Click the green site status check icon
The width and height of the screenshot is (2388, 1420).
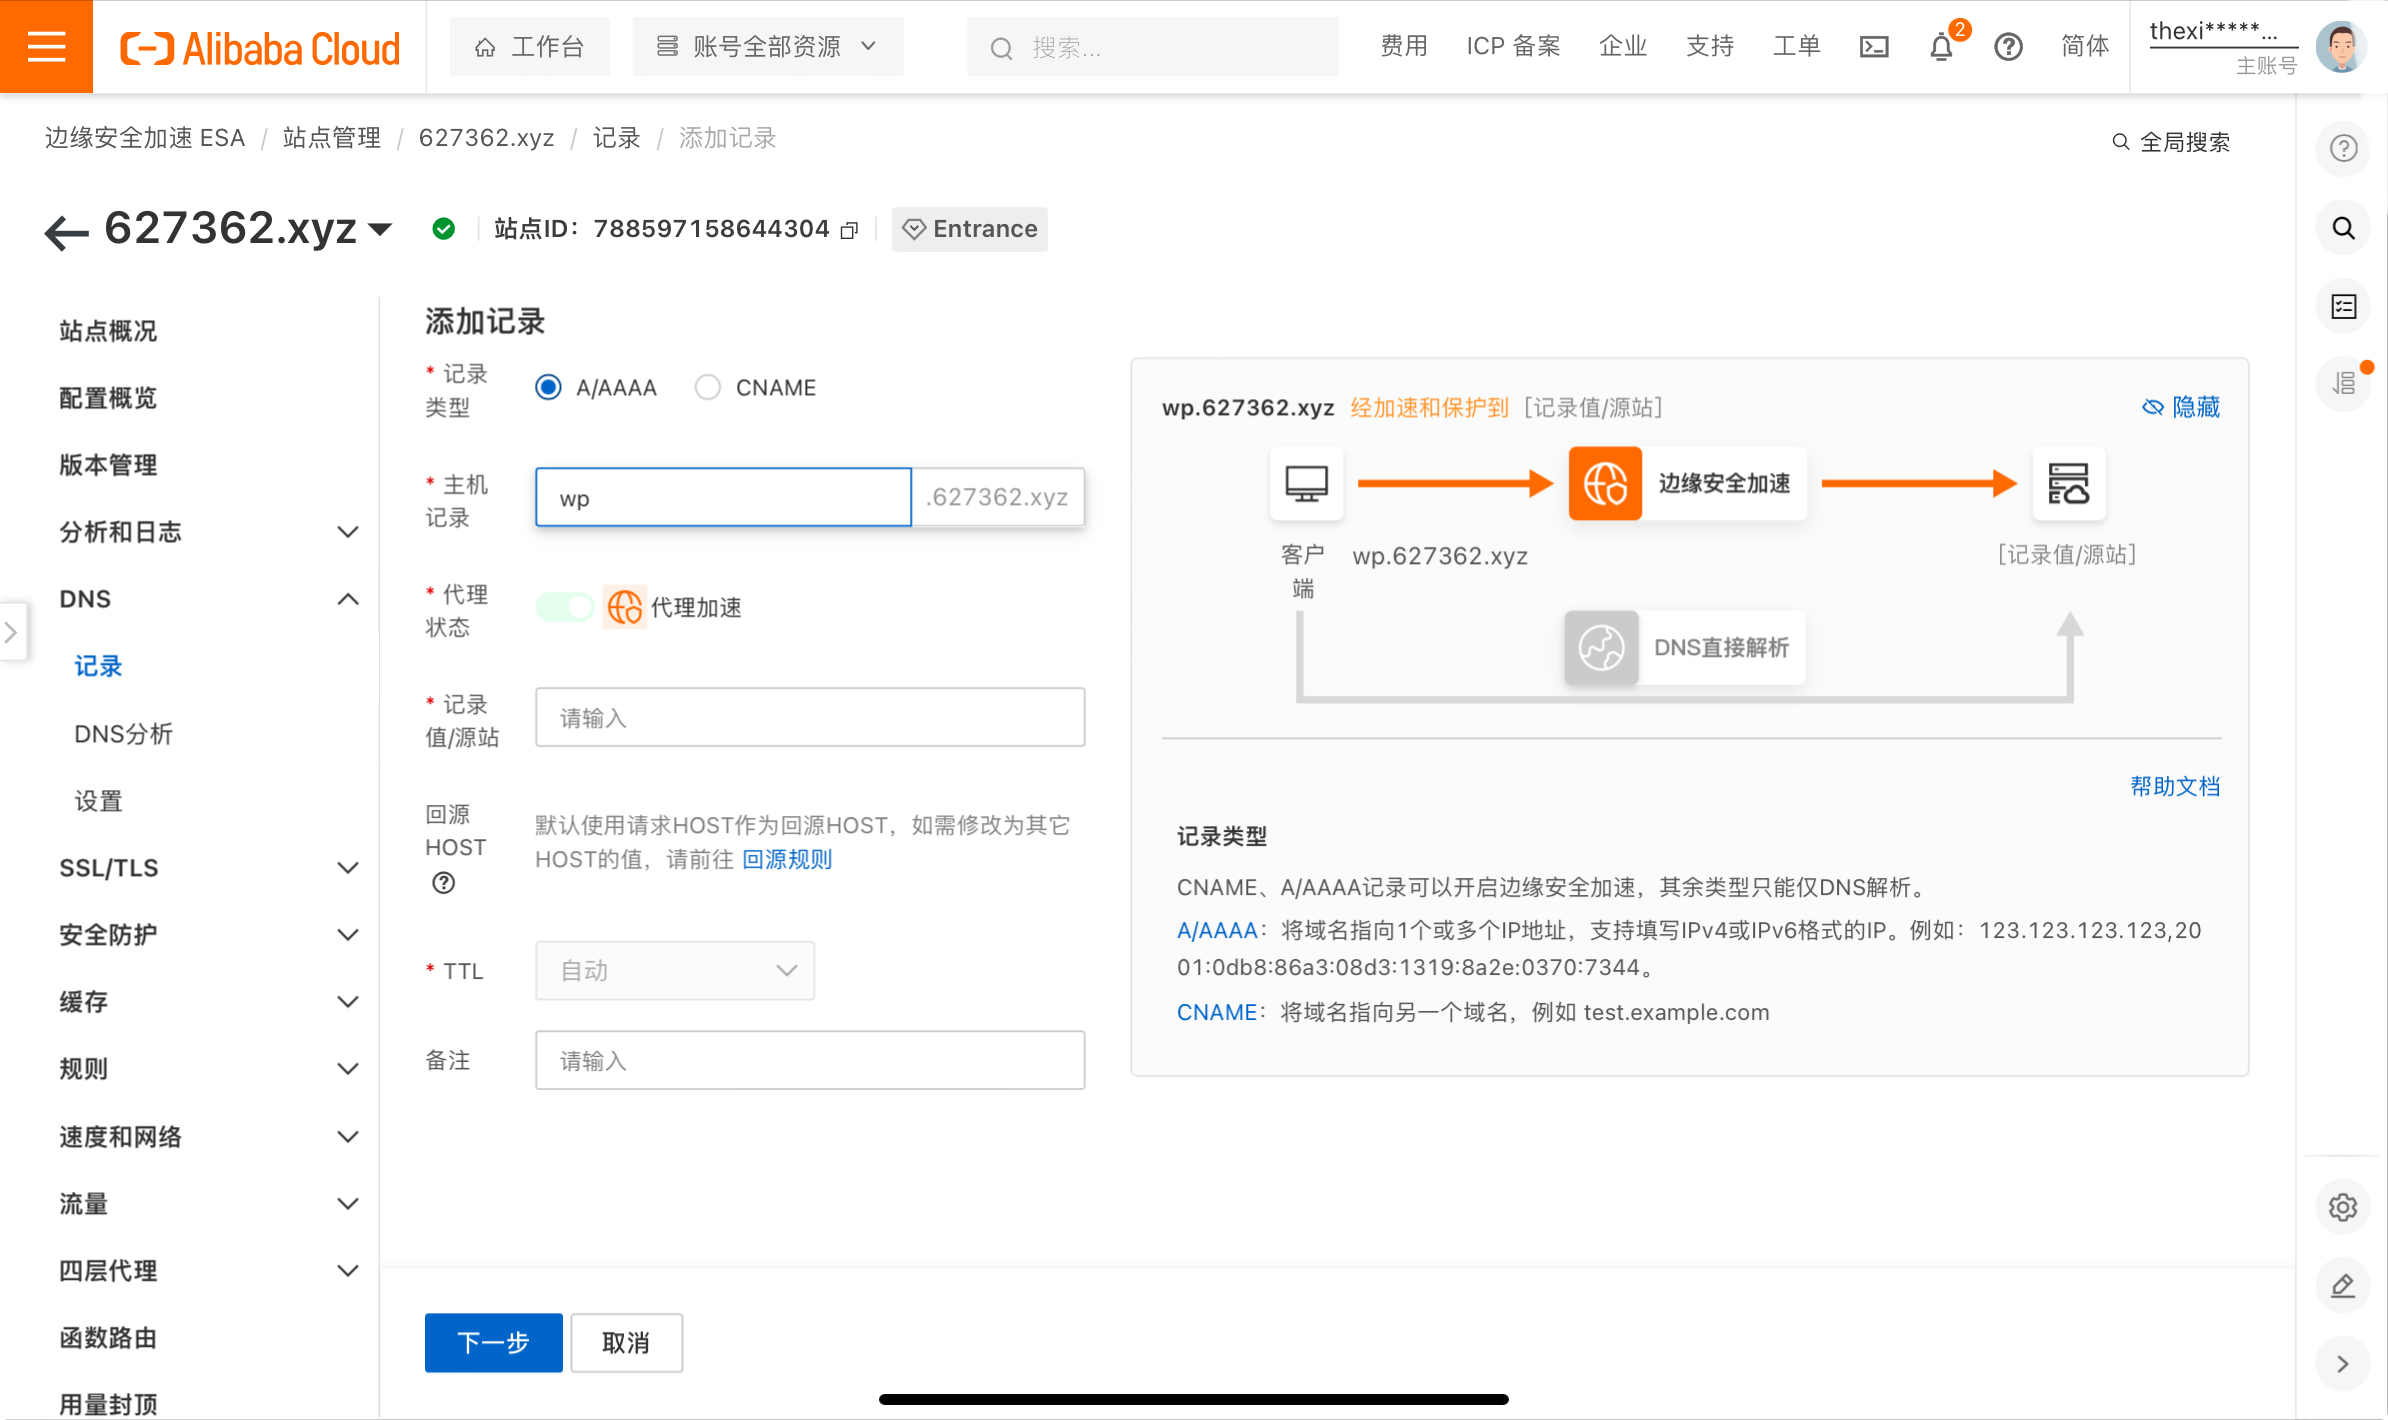tap(443, 229)
